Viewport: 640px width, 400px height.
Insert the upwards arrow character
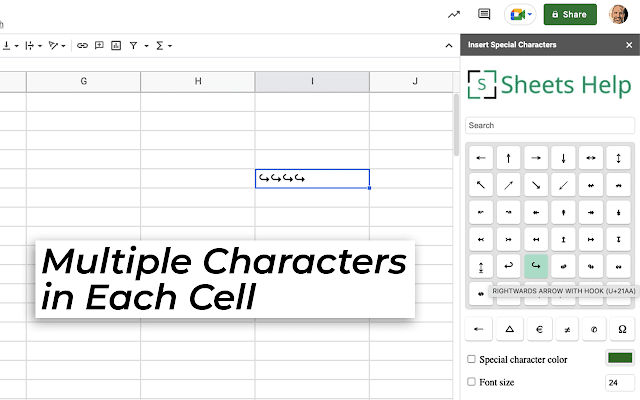coord(508,158)
